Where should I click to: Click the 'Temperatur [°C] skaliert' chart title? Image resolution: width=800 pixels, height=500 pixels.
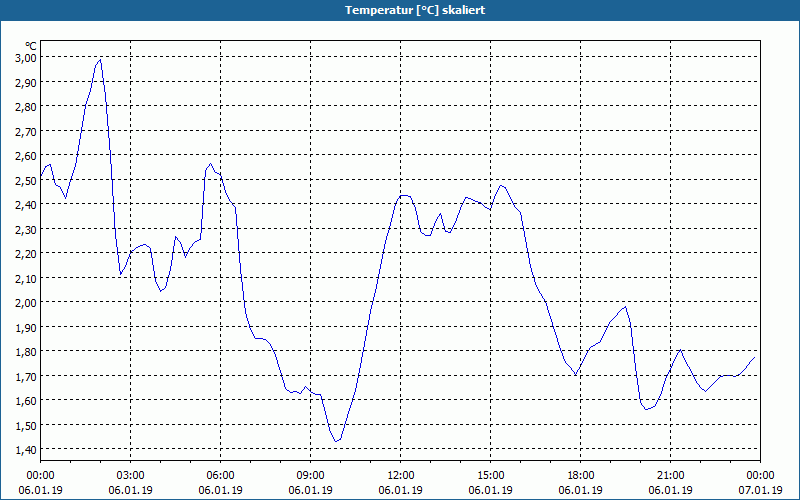point(415,10)
